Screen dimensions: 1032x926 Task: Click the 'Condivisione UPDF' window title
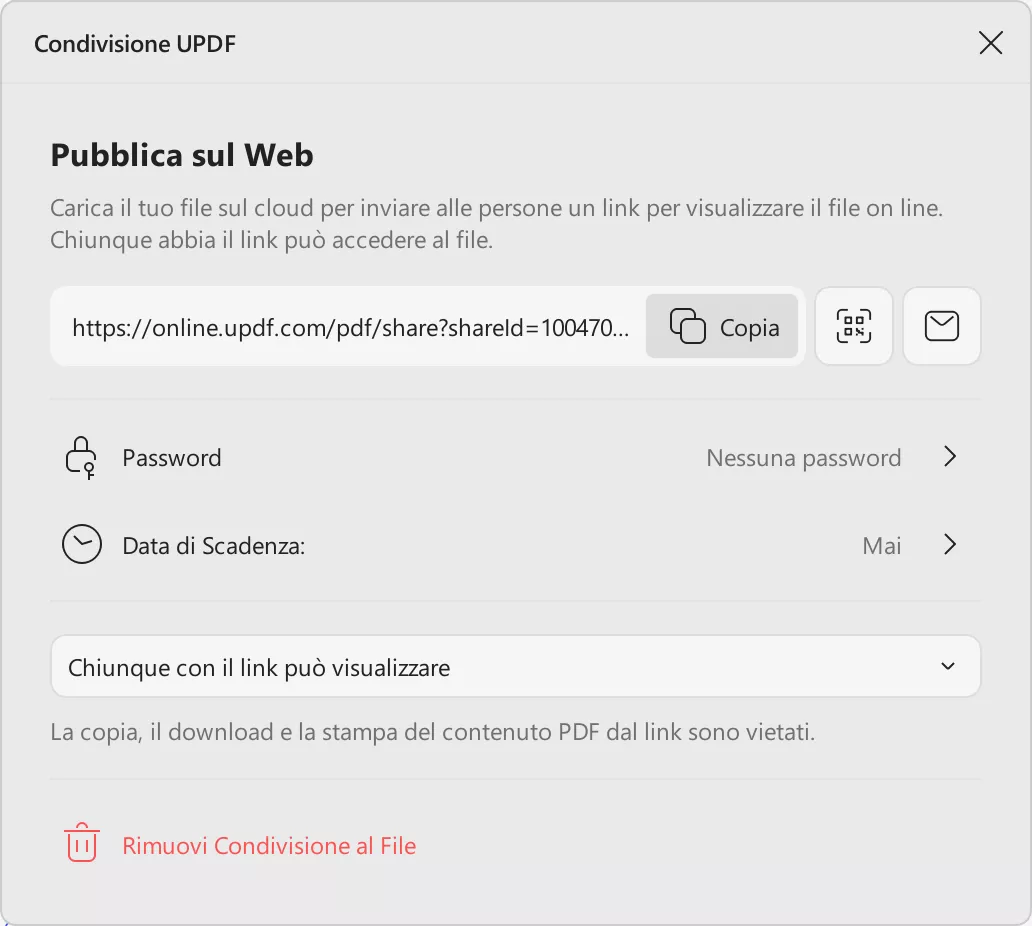[135, 44]
